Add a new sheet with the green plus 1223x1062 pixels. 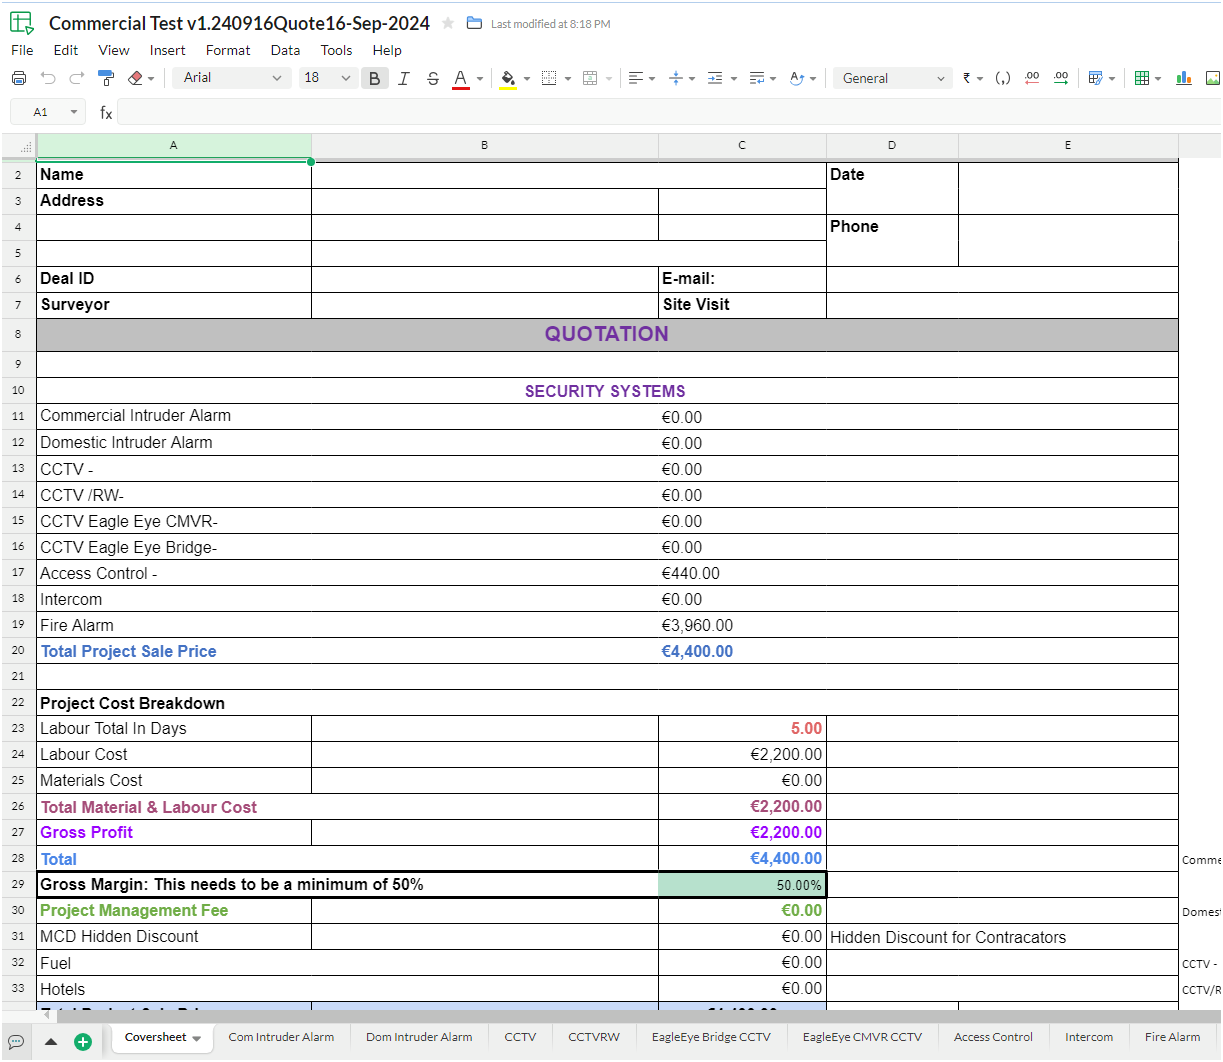[83, 1041]
